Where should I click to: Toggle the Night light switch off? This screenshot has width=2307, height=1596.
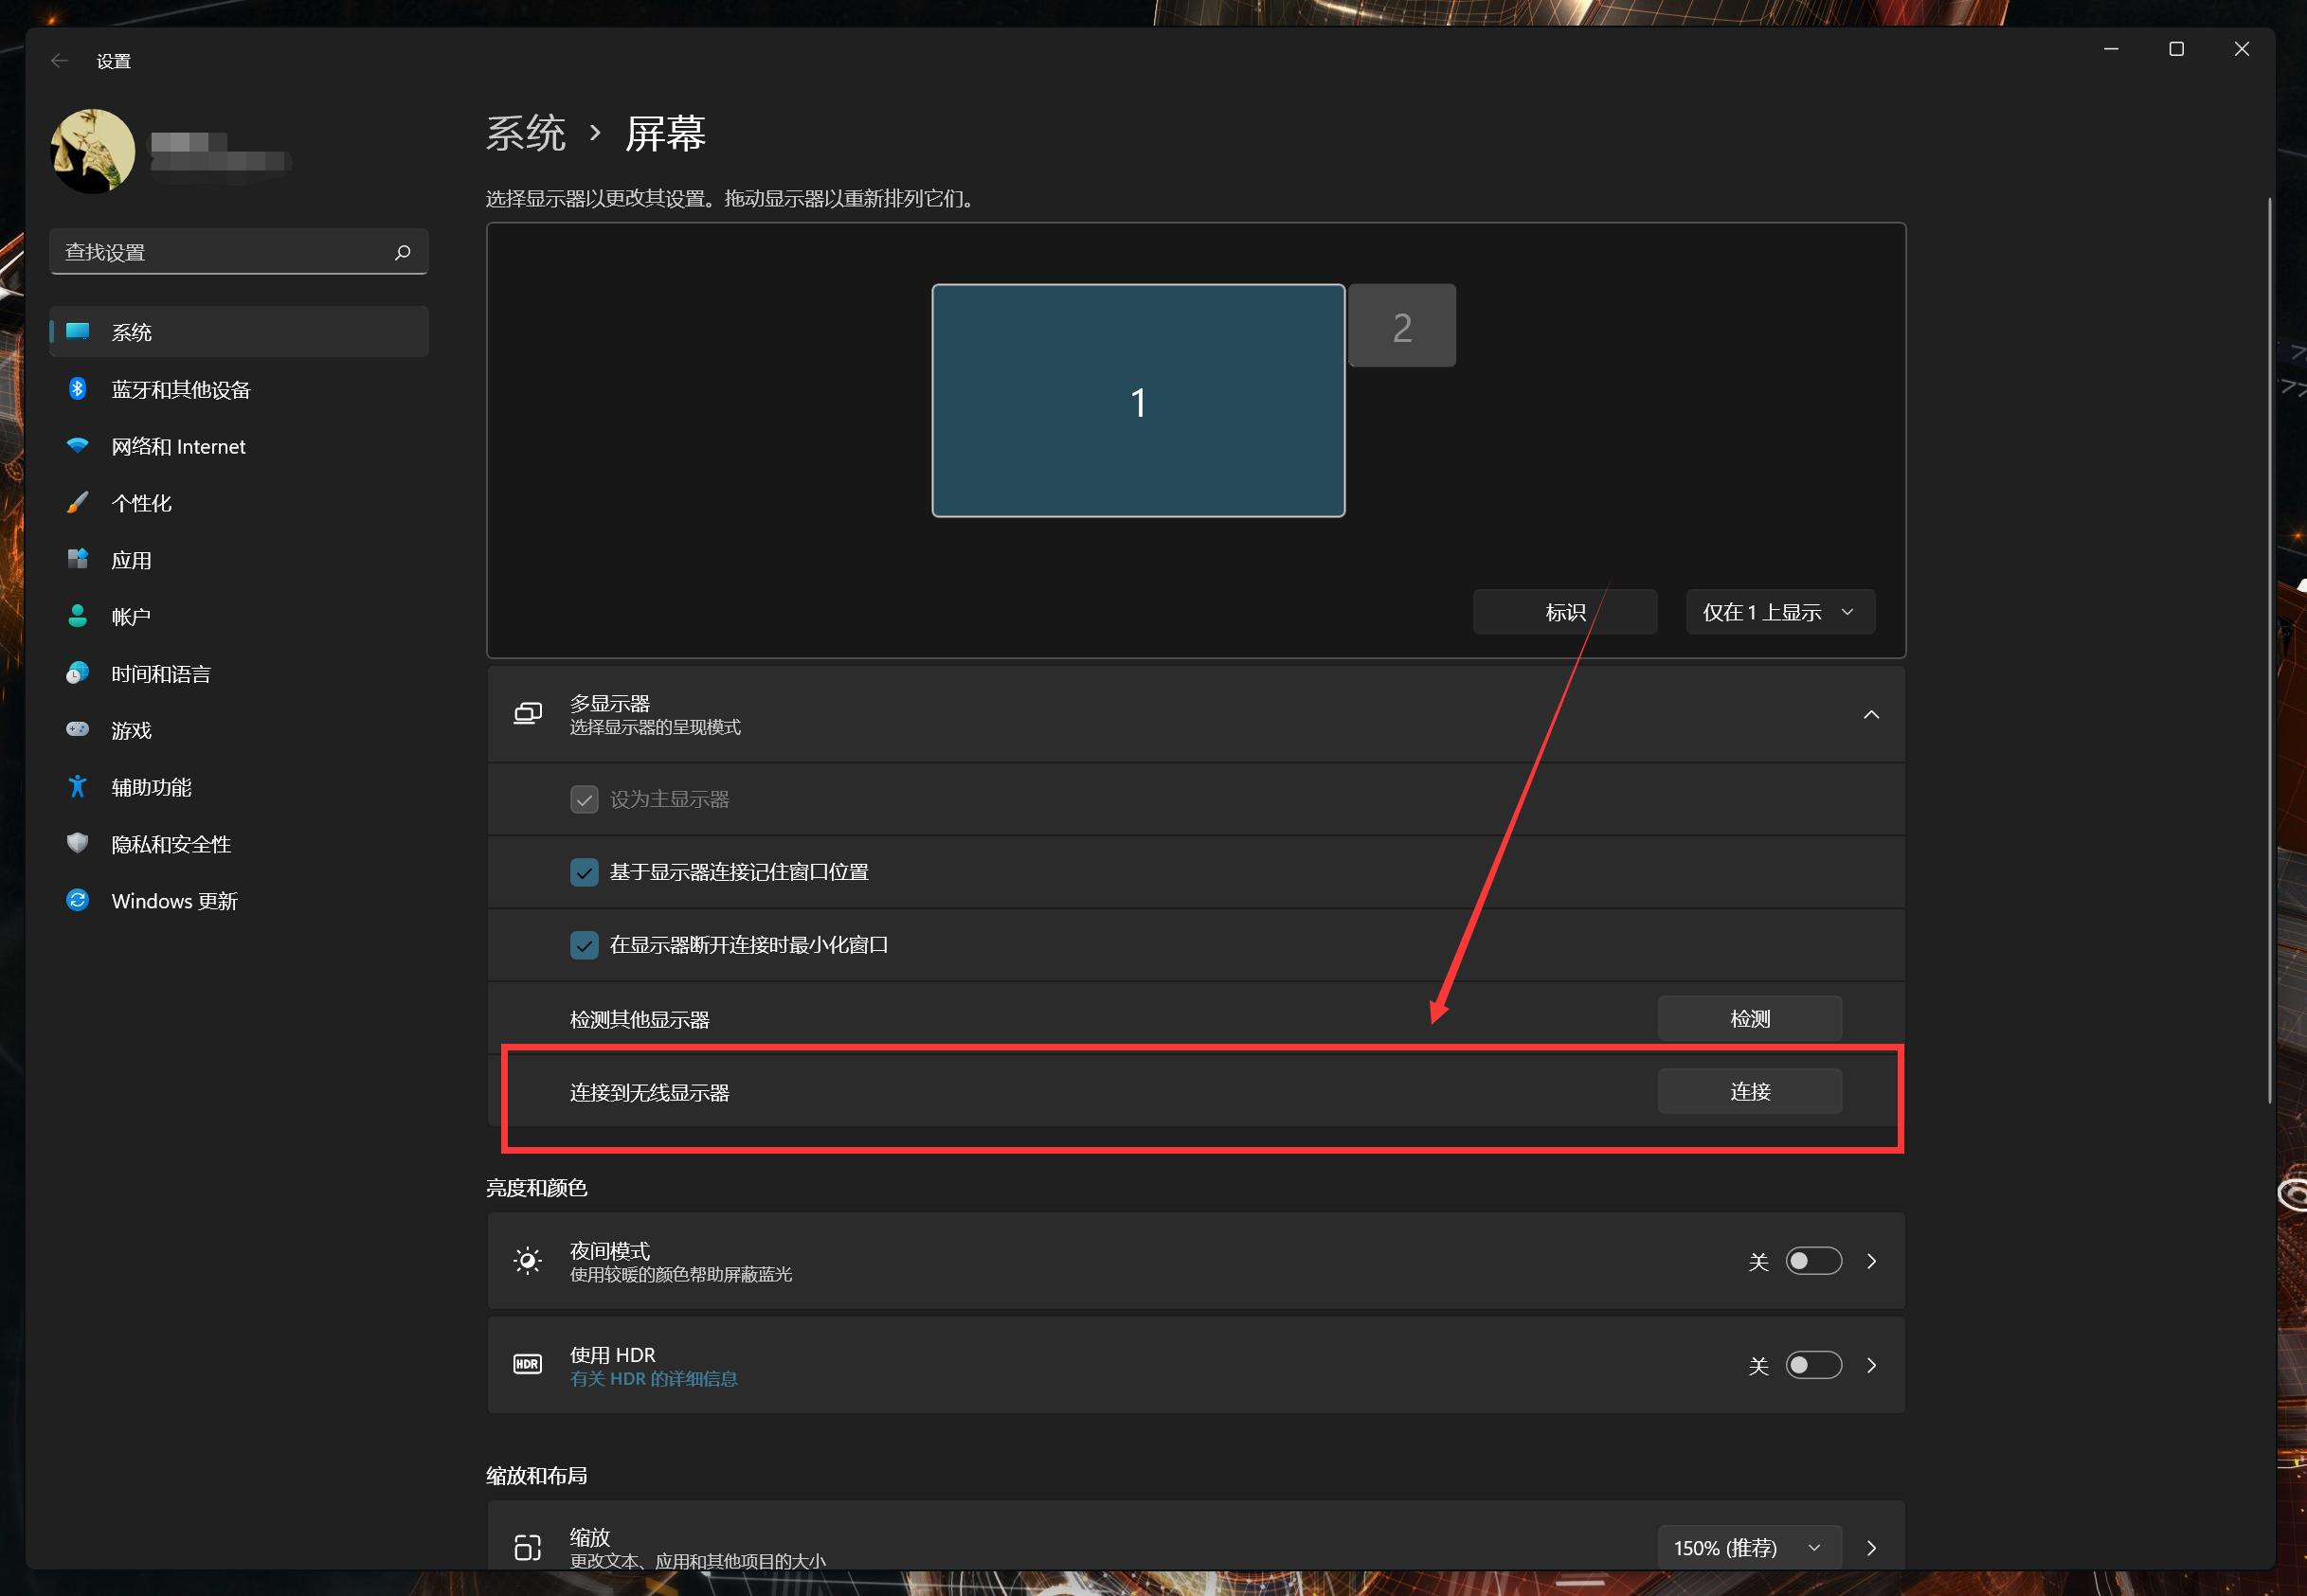tap(1814, 1261)
